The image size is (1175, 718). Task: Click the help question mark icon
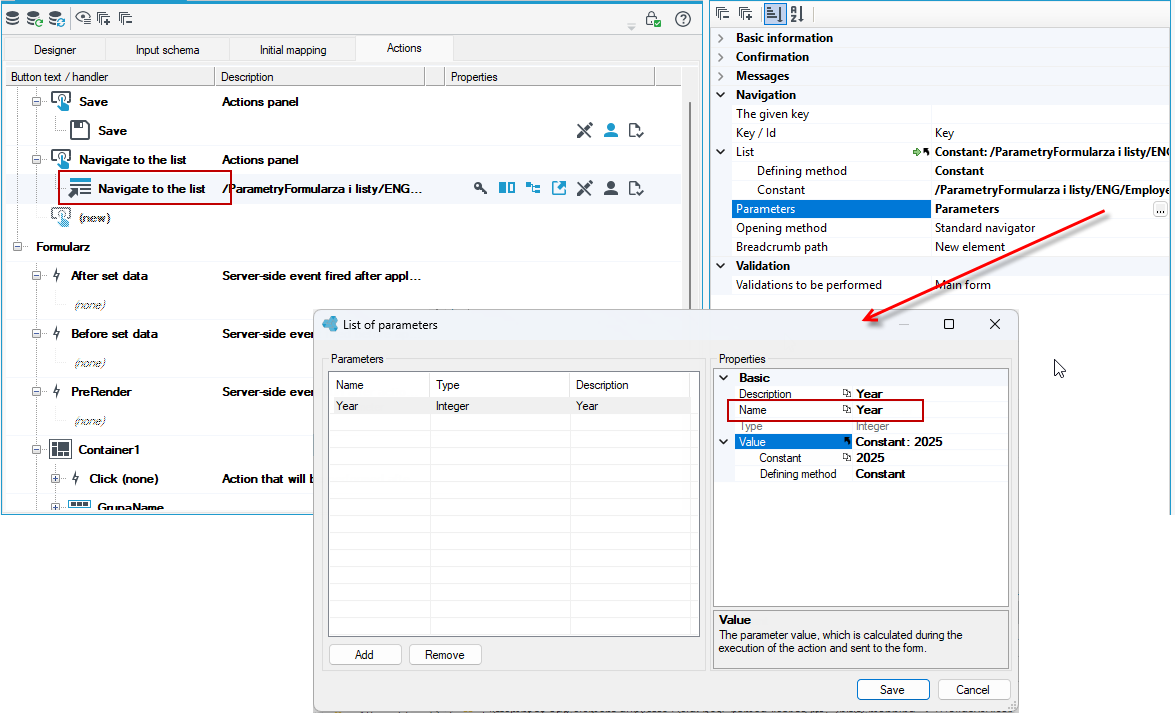(x=683, y=19)
